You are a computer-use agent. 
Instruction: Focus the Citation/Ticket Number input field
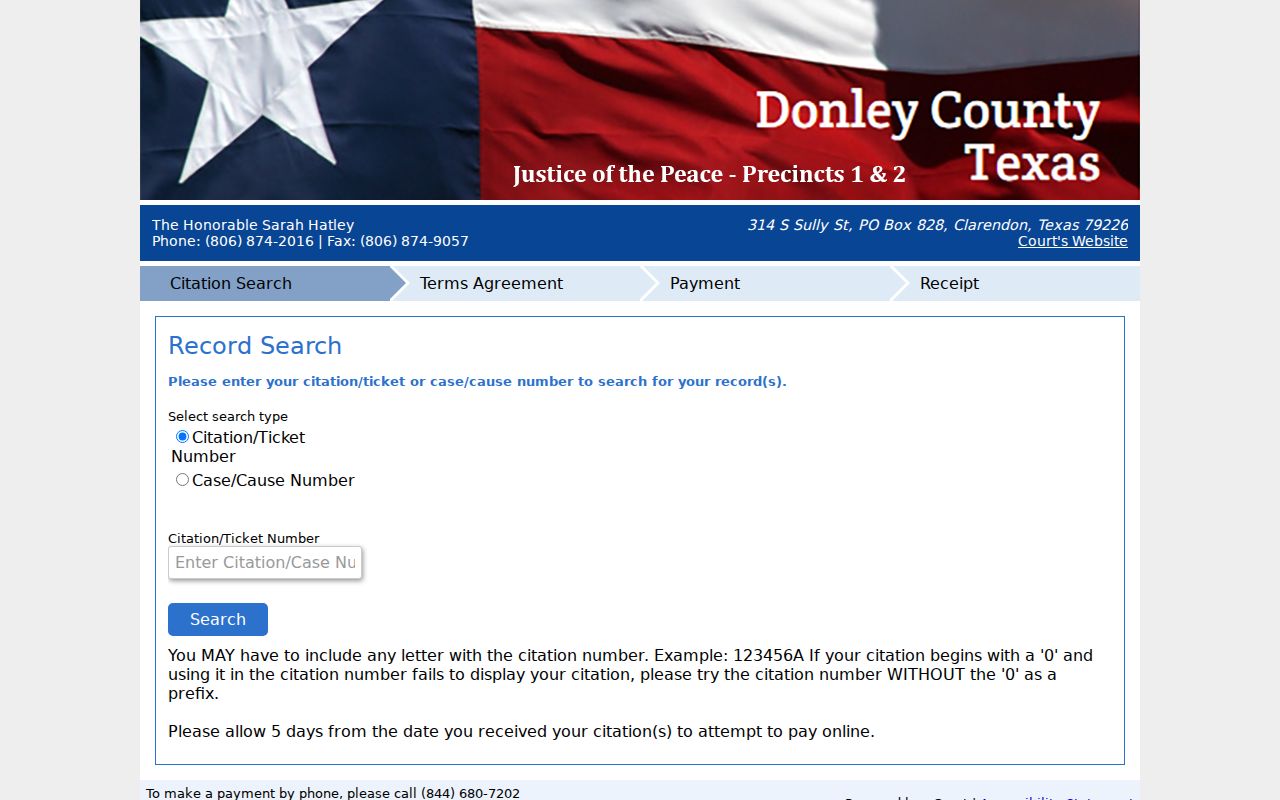[x=265, y=562]
